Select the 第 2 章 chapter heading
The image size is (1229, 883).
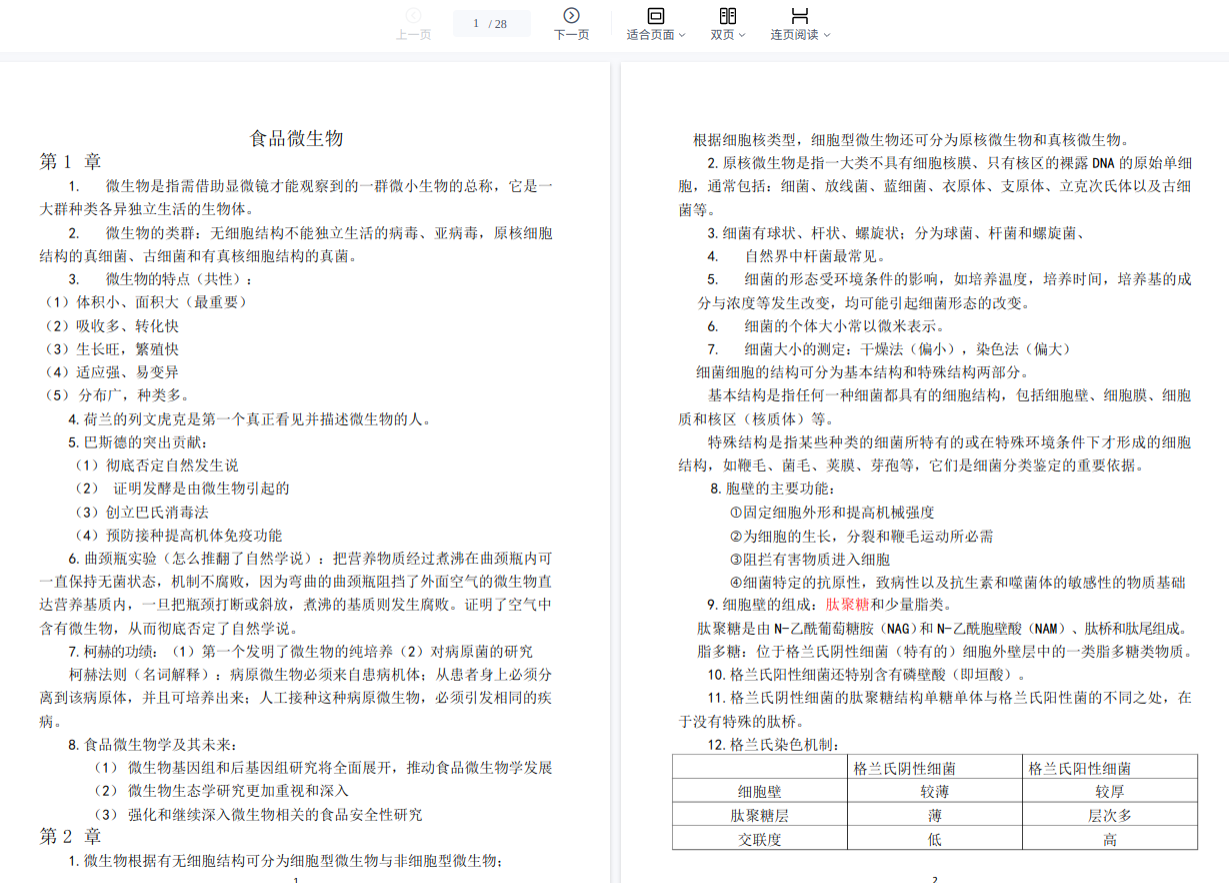(70, 836)
